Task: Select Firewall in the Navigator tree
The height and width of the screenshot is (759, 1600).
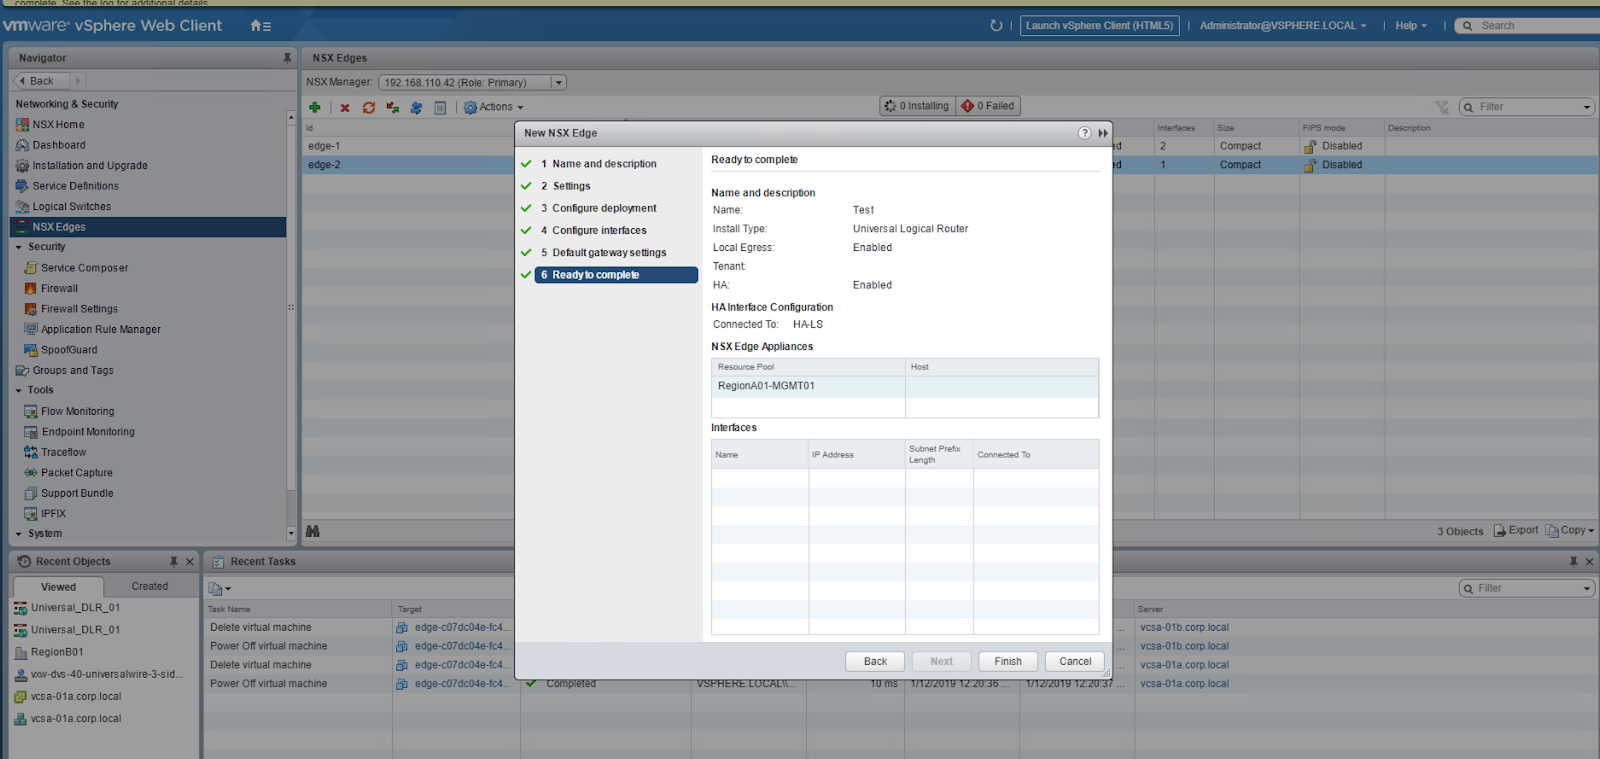Action: coord(59,288)
